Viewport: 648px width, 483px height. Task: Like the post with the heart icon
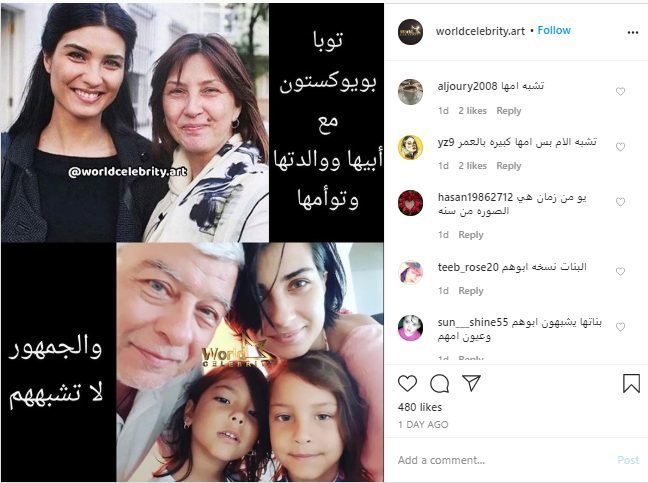click(407, 383)
